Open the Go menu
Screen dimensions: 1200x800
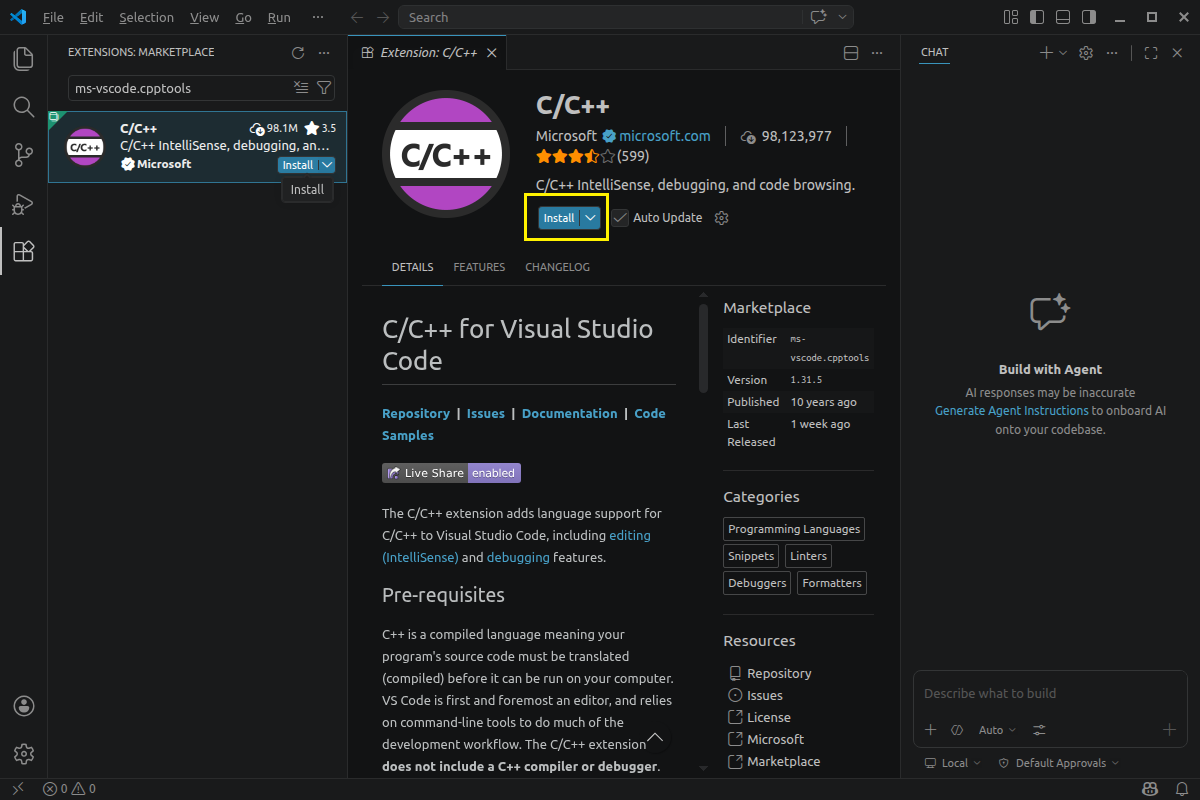click(244, 17)
